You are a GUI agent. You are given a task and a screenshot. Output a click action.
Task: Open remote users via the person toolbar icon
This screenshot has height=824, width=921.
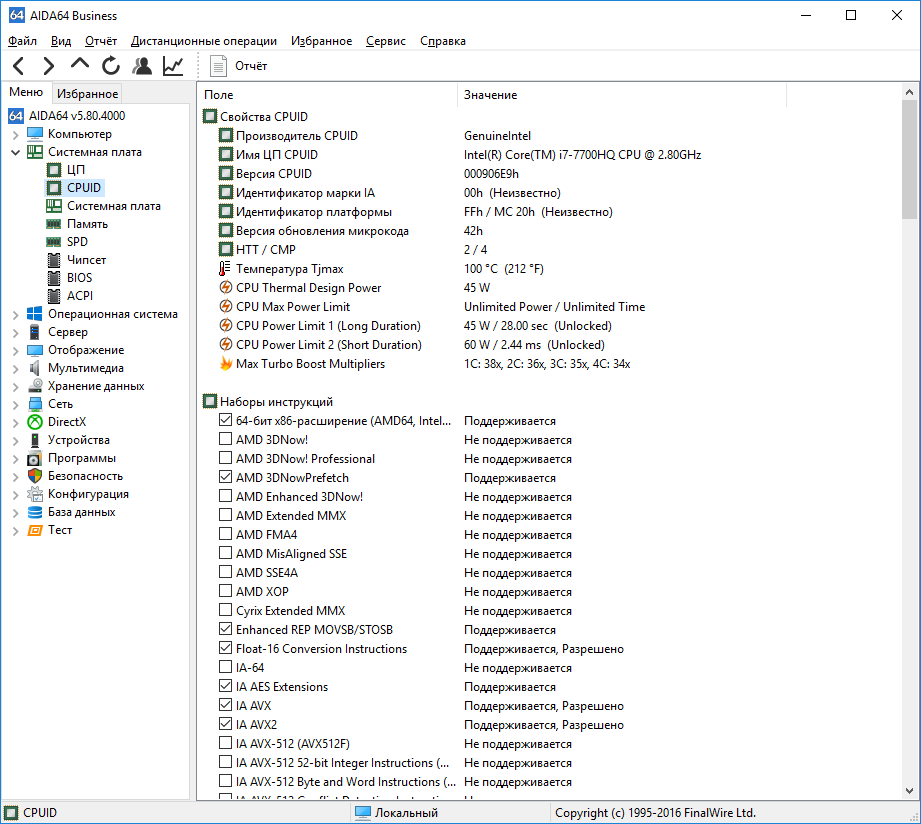pyautogui.click(x=142, y=66)
